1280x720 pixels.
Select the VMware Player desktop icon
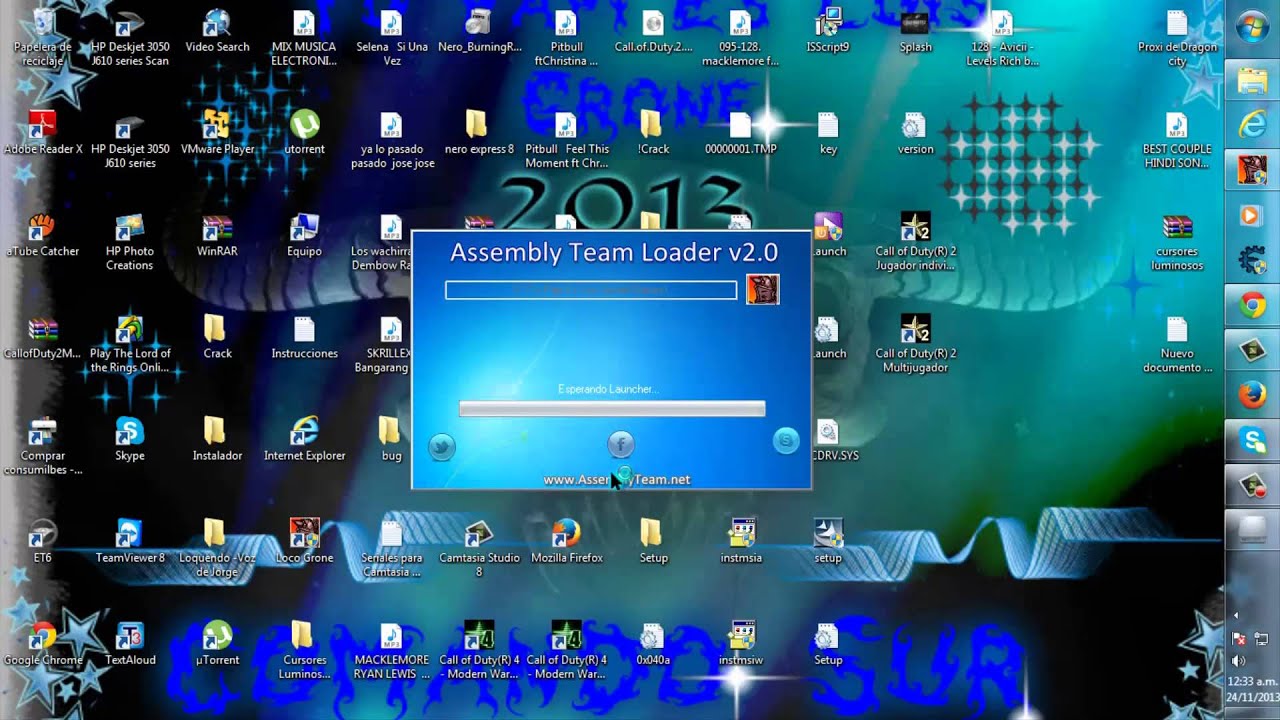coord(217,134)
